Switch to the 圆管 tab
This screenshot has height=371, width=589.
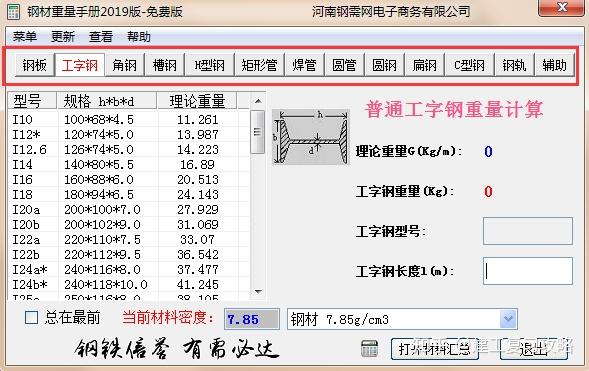click(344, 65)
